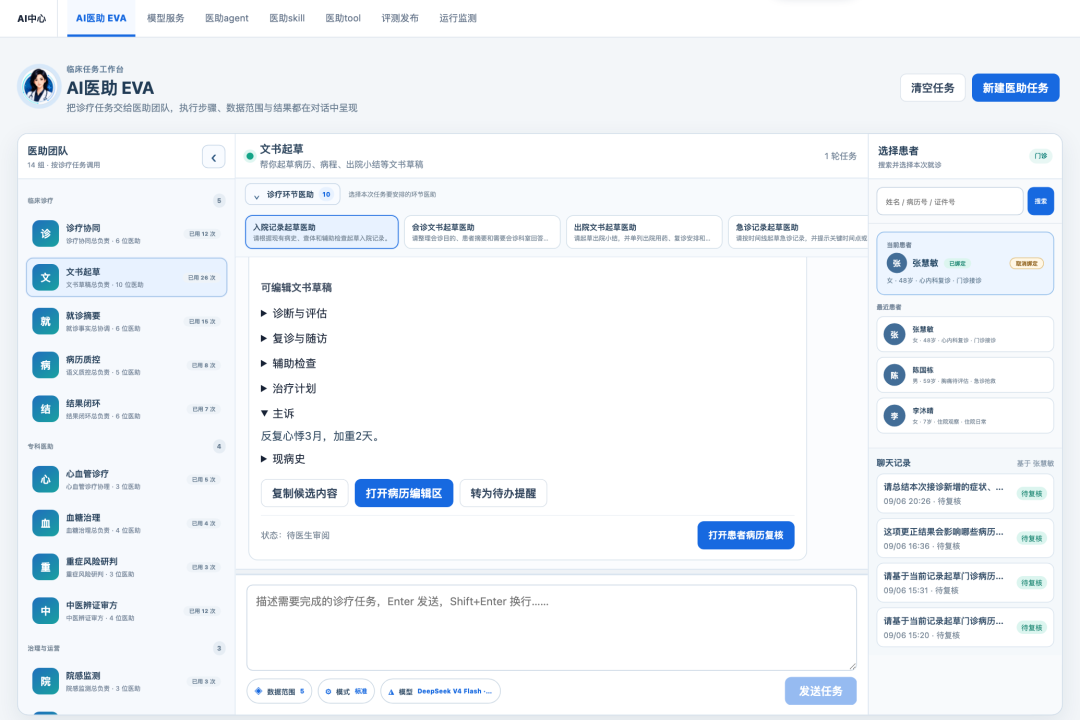Image resolution: width=1080 pixels, height=720 pixels.
Task: Open the 模型 DeepSeek V4 Flash selector
Action: pos(440,691)
